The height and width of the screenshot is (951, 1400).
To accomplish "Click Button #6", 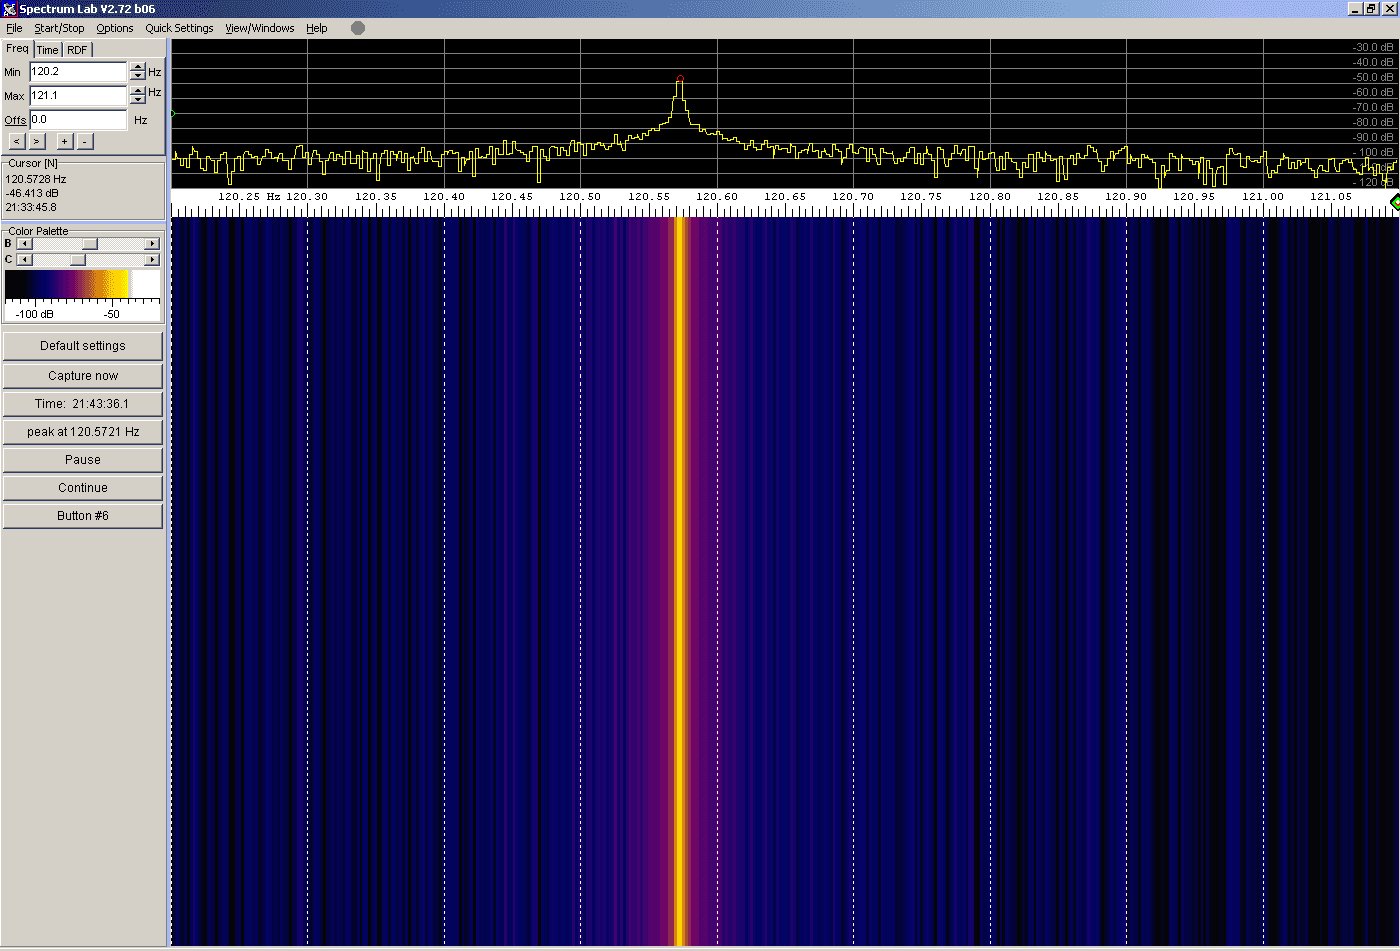I will coord(83,516).
